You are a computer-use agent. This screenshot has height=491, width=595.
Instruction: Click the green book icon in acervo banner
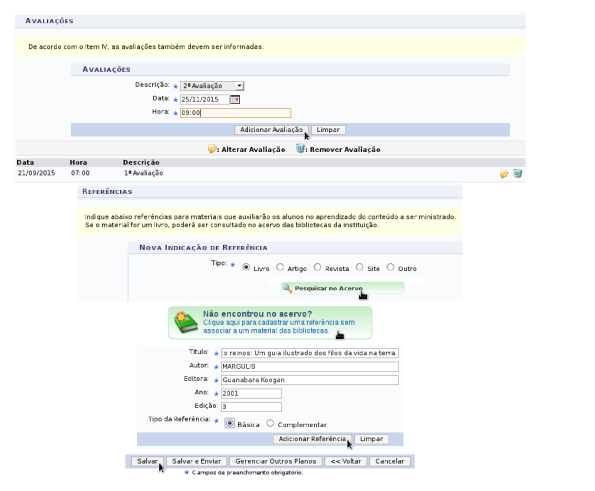click(185, 323)
